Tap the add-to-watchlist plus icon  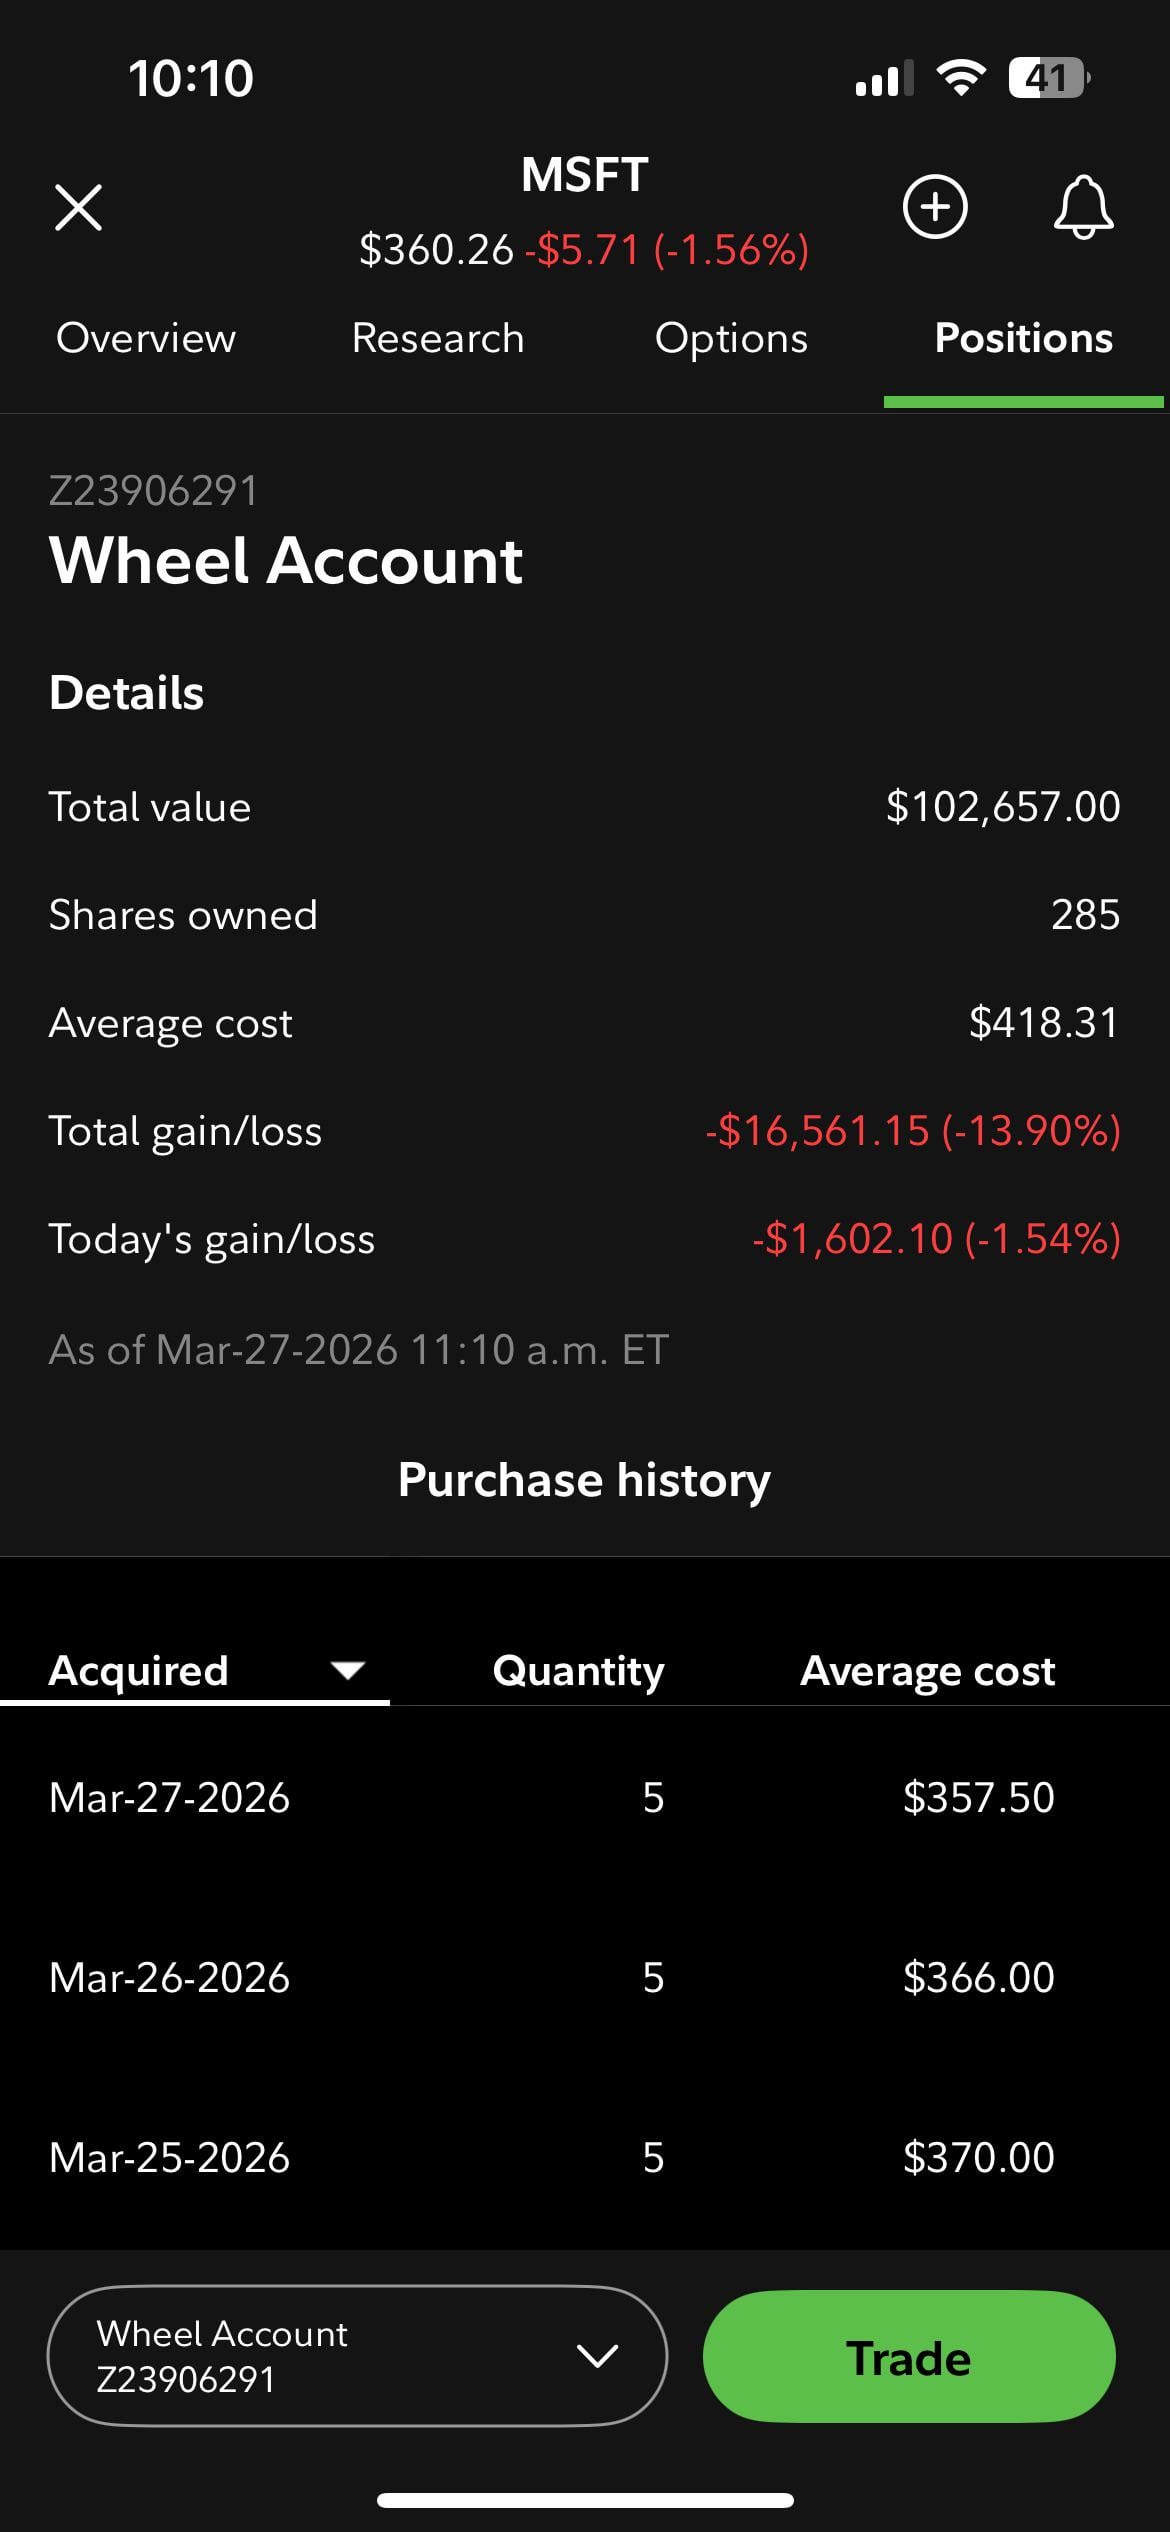935,207
